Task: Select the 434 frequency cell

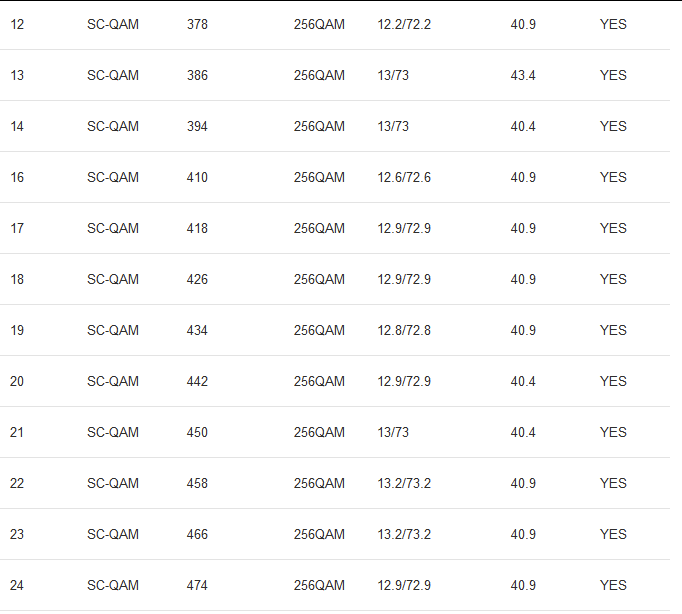Action: (197, 330)
